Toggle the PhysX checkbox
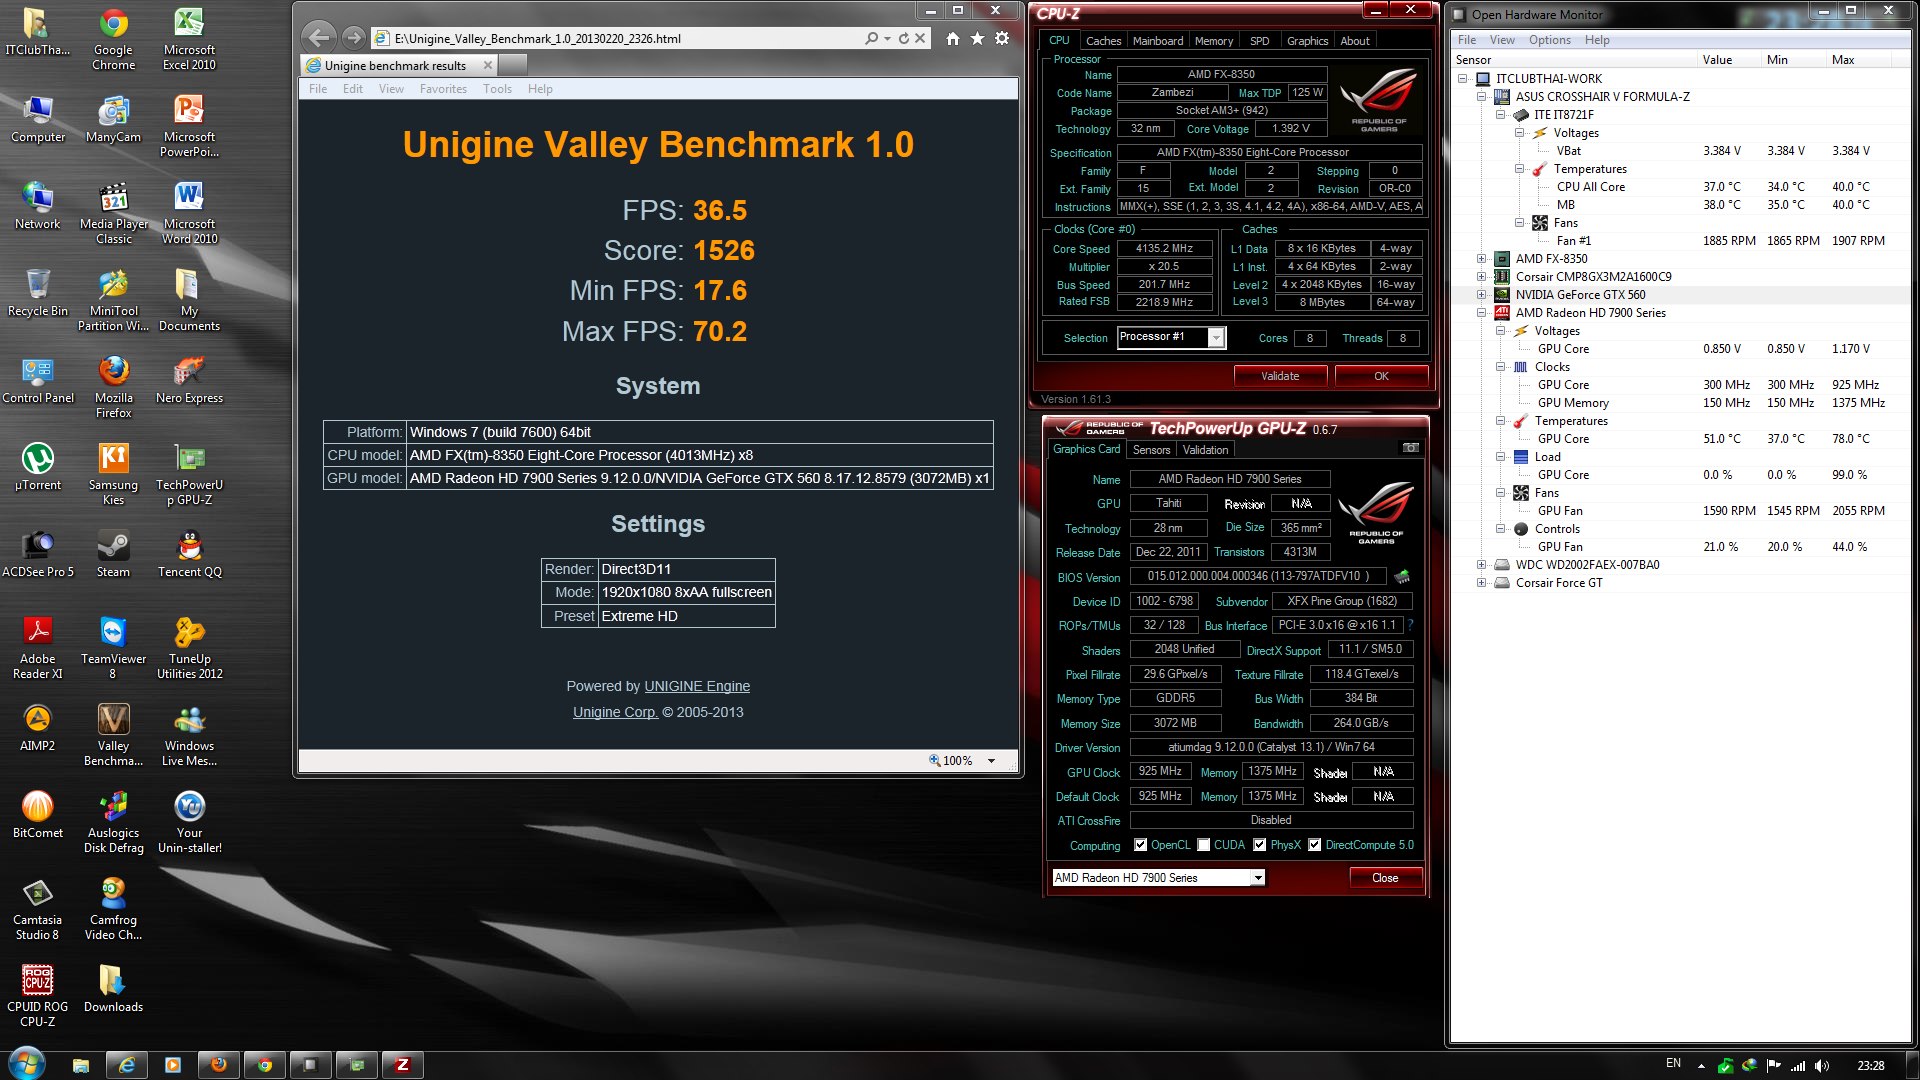 coord(1259,845)
